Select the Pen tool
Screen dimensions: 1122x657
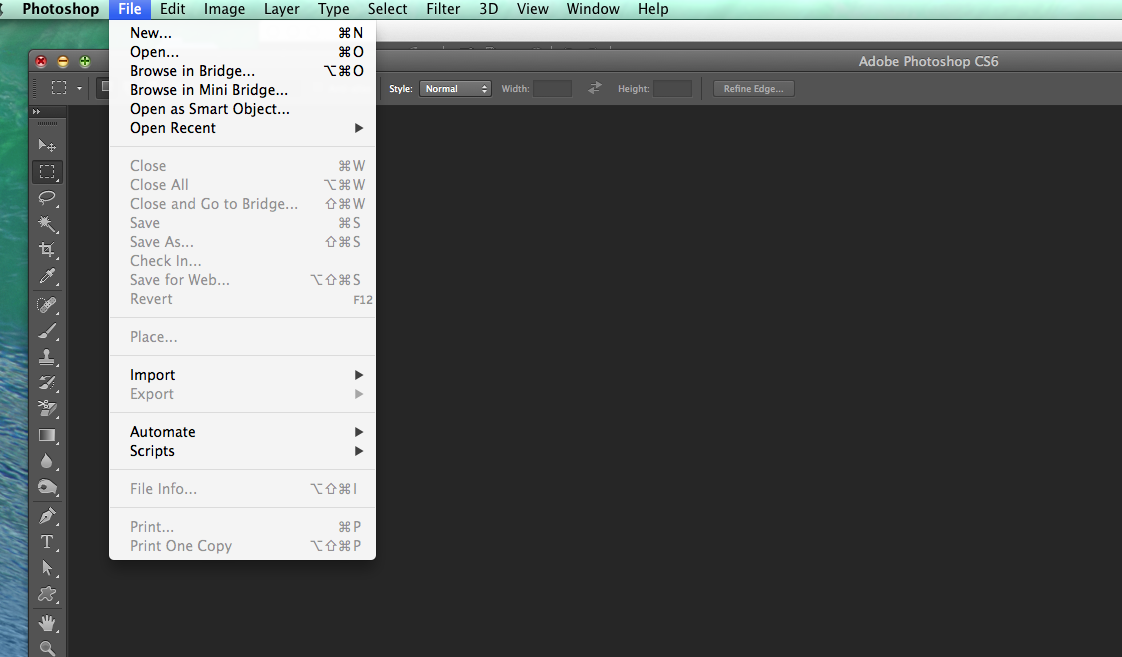[47, 516]
